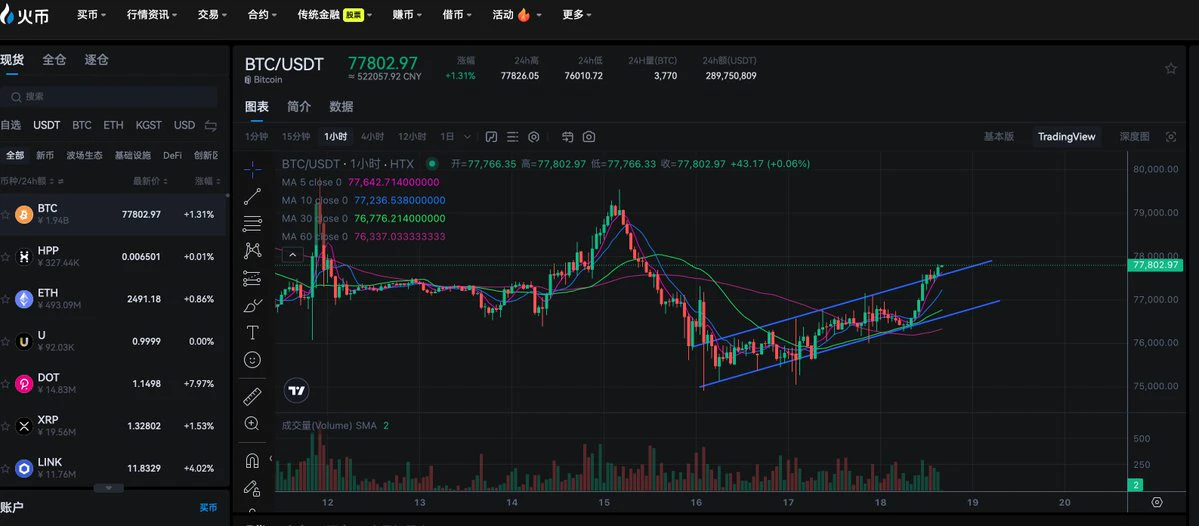The height and width of the screenshot is (526, 1199).
Task: Toggle lock drawings while drawing mode
Action: pyautogui.click(x=252, y=487)
